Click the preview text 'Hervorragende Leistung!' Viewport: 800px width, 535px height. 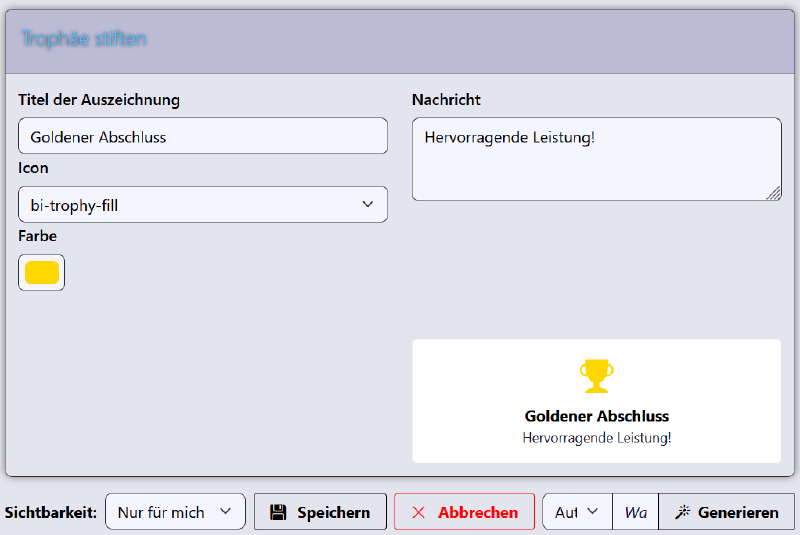click(x=596, y=438)
